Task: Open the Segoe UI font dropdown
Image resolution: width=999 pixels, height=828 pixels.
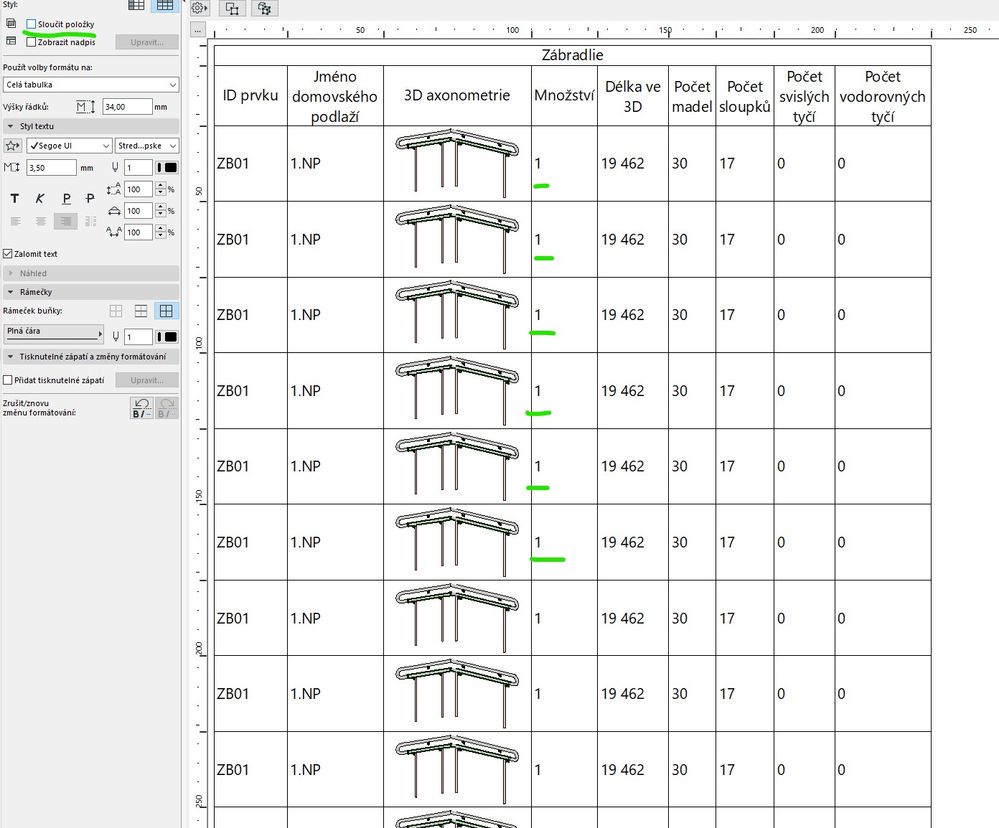Action: pos(69,146)
